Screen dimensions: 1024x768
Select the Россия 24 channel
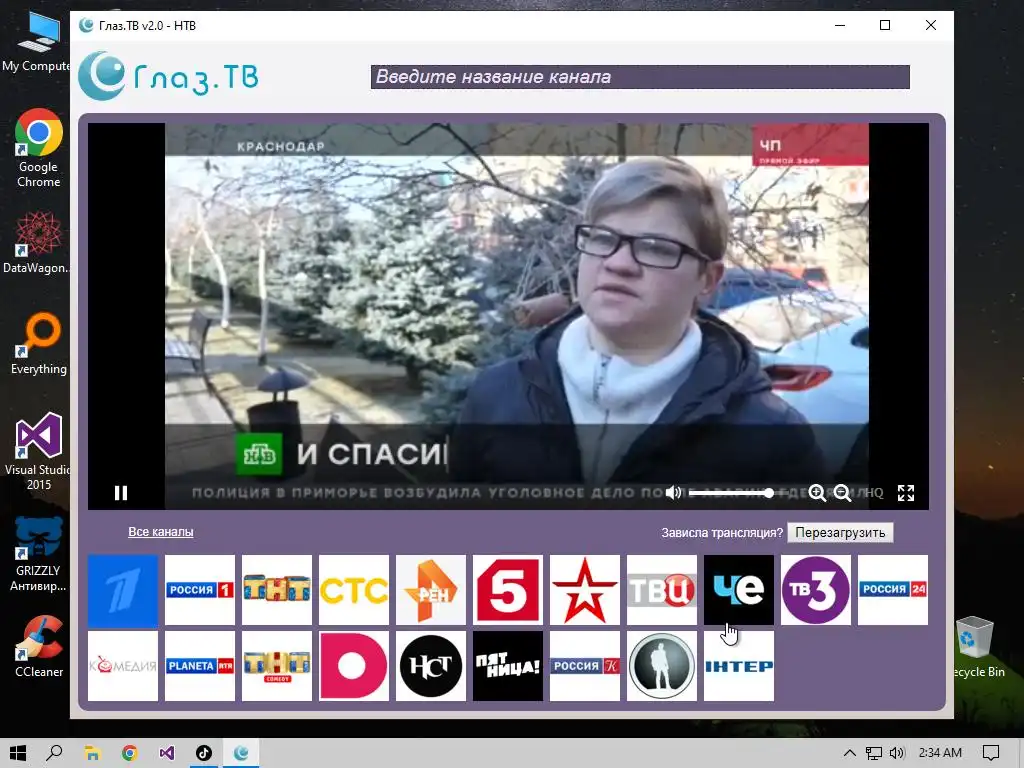(893, 590)
